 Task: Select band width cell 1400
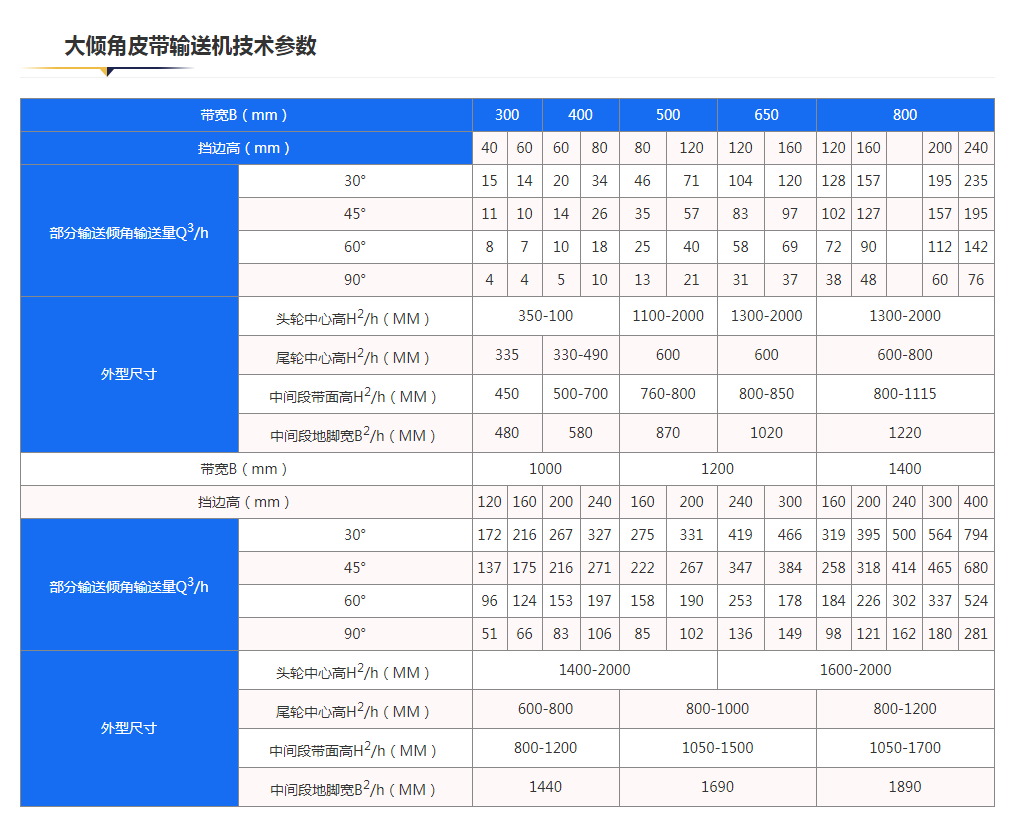pos(905,469)
